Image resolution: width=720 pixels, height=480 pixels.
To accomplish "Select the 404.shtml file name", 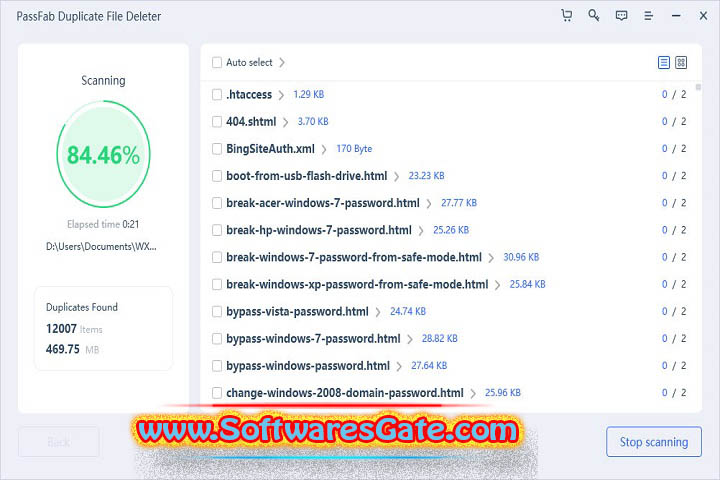I will pyautogui.click(x=251, y=121).
